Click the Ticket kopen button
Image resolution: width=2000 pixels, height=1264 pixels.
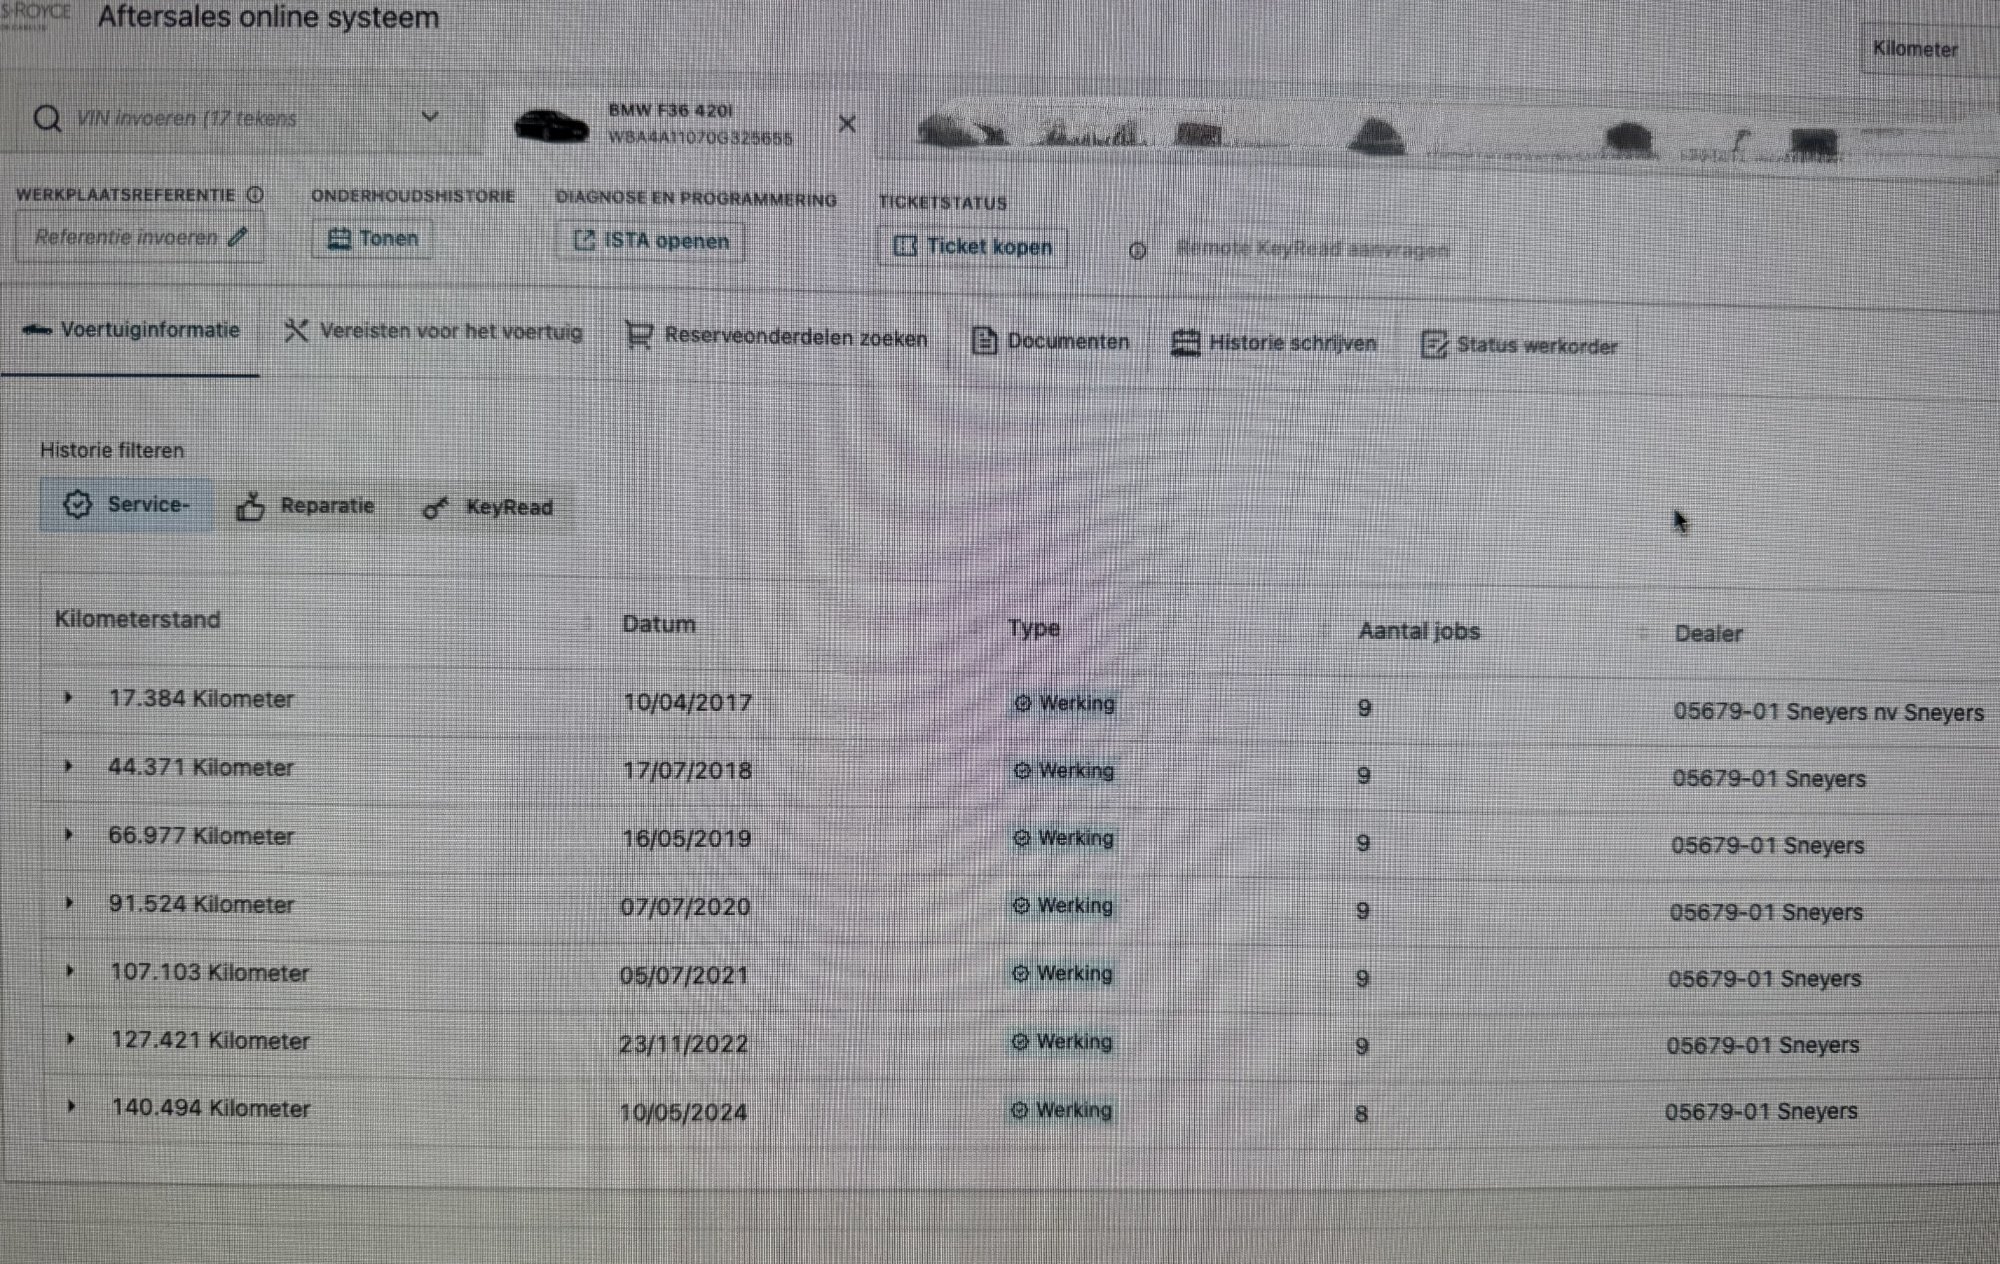coord(973,247)
